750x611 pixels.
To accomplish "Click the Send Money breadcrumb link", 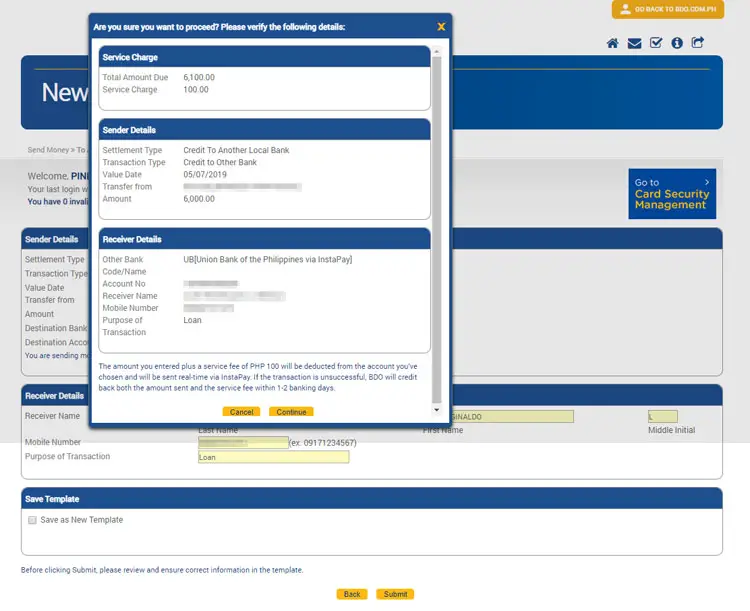I will [48, 150].
